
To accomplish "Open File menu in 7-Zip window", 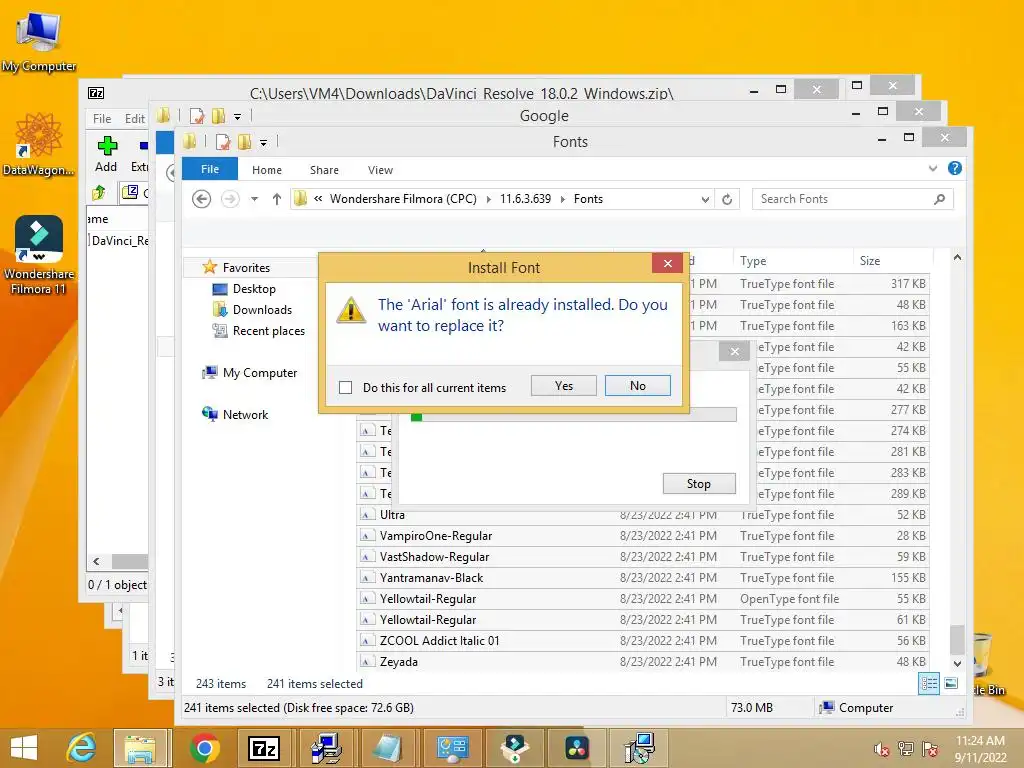I will point(102,119).
